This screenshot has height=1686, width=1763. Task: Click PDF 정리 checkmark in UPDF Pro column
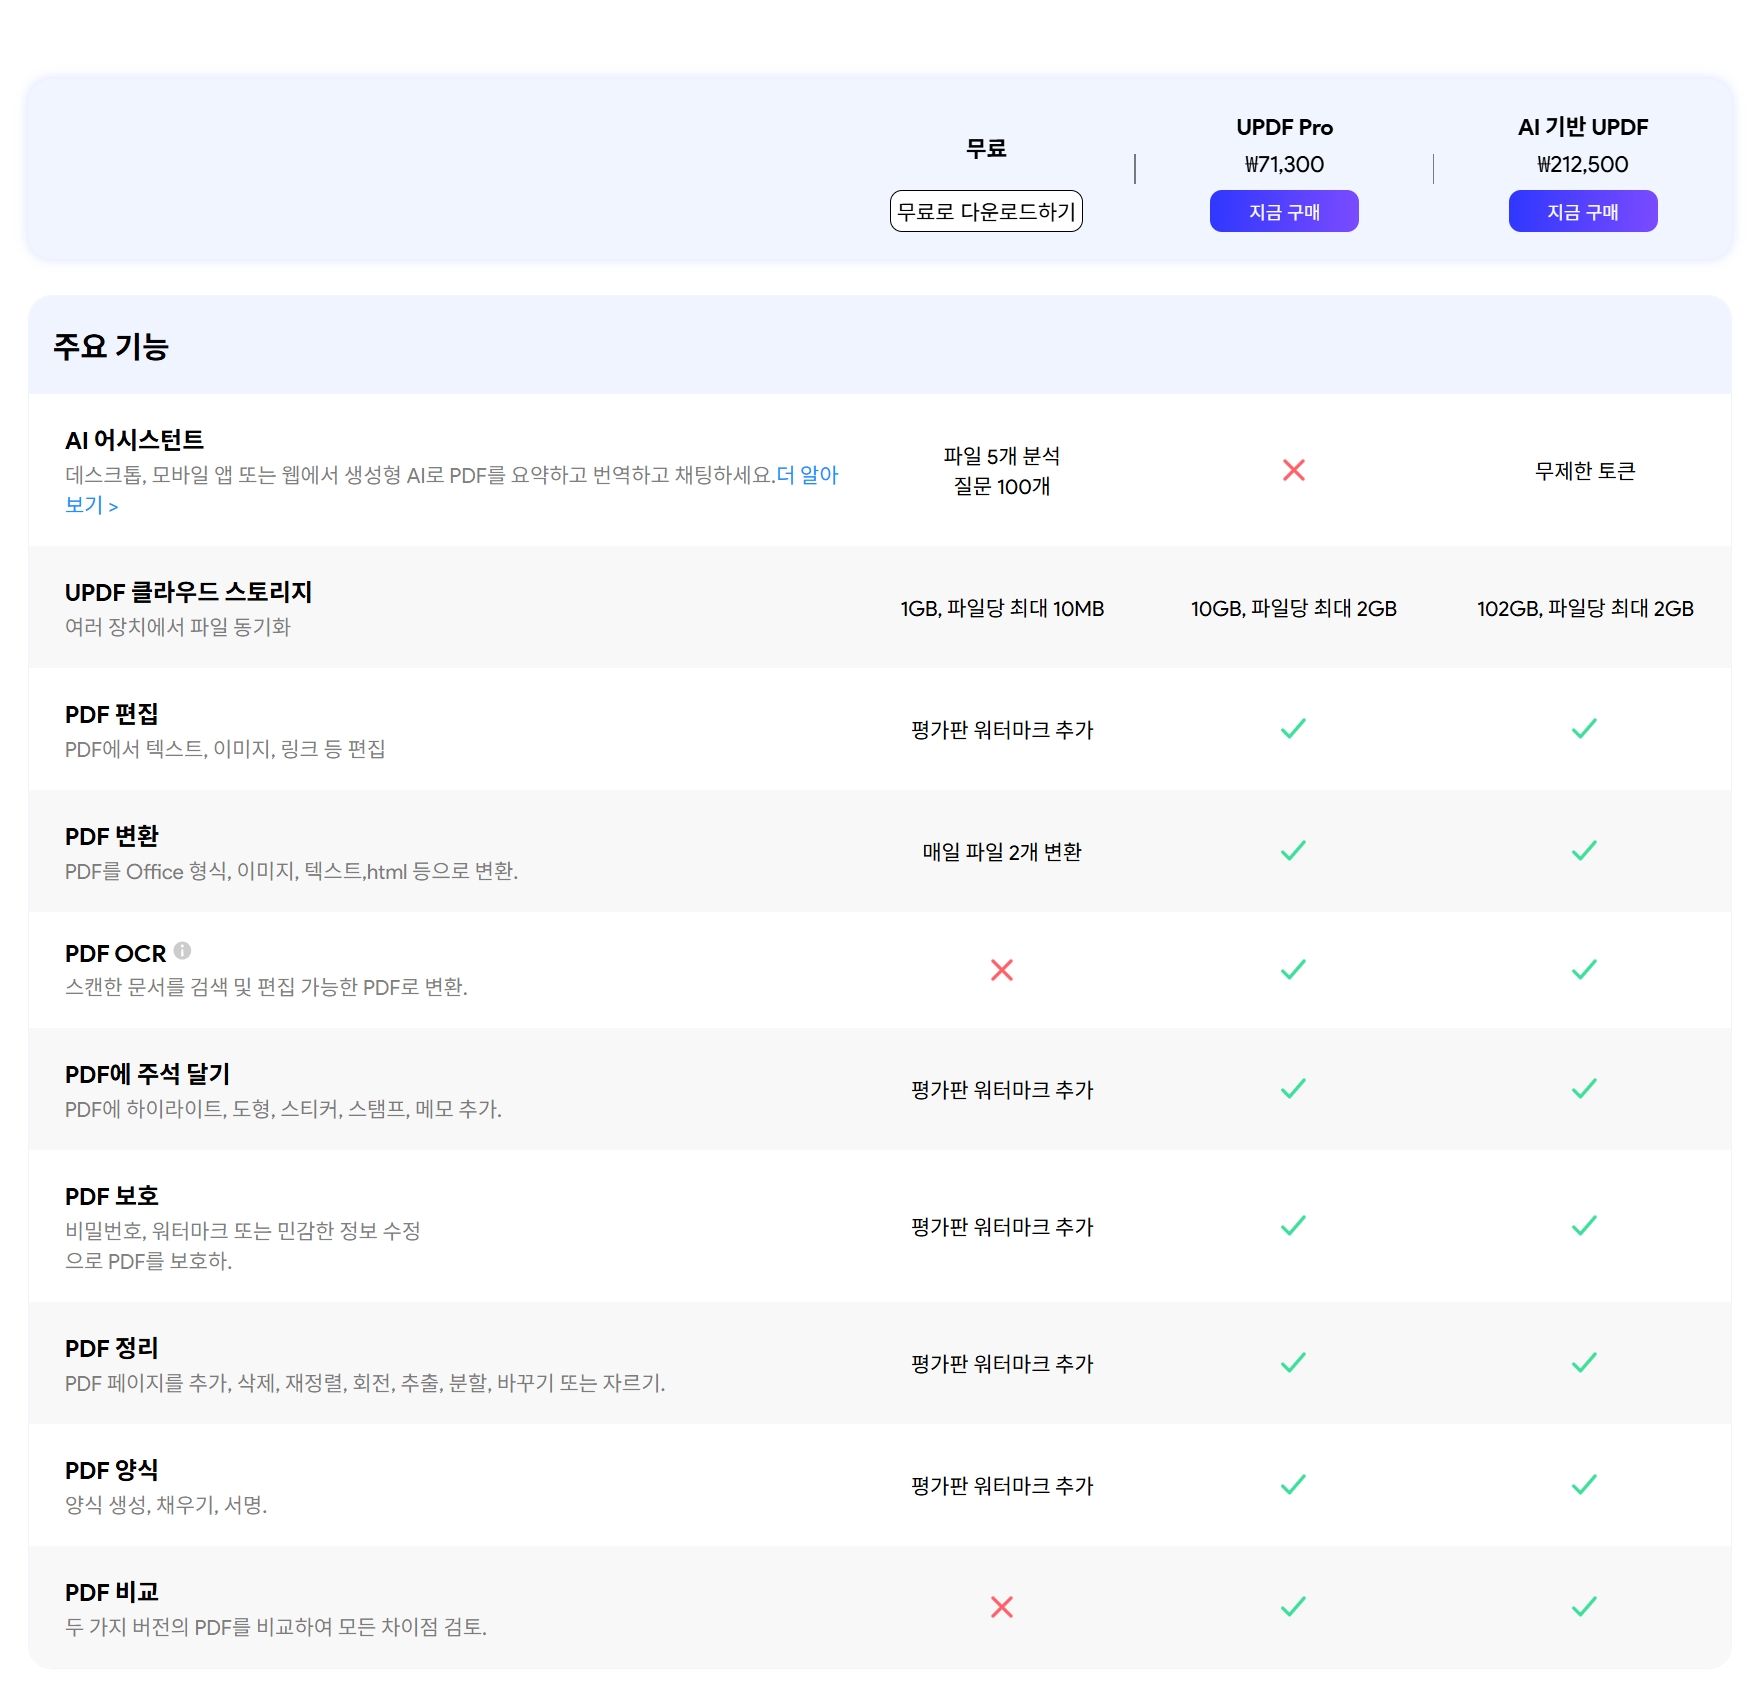point(1294,1363)
